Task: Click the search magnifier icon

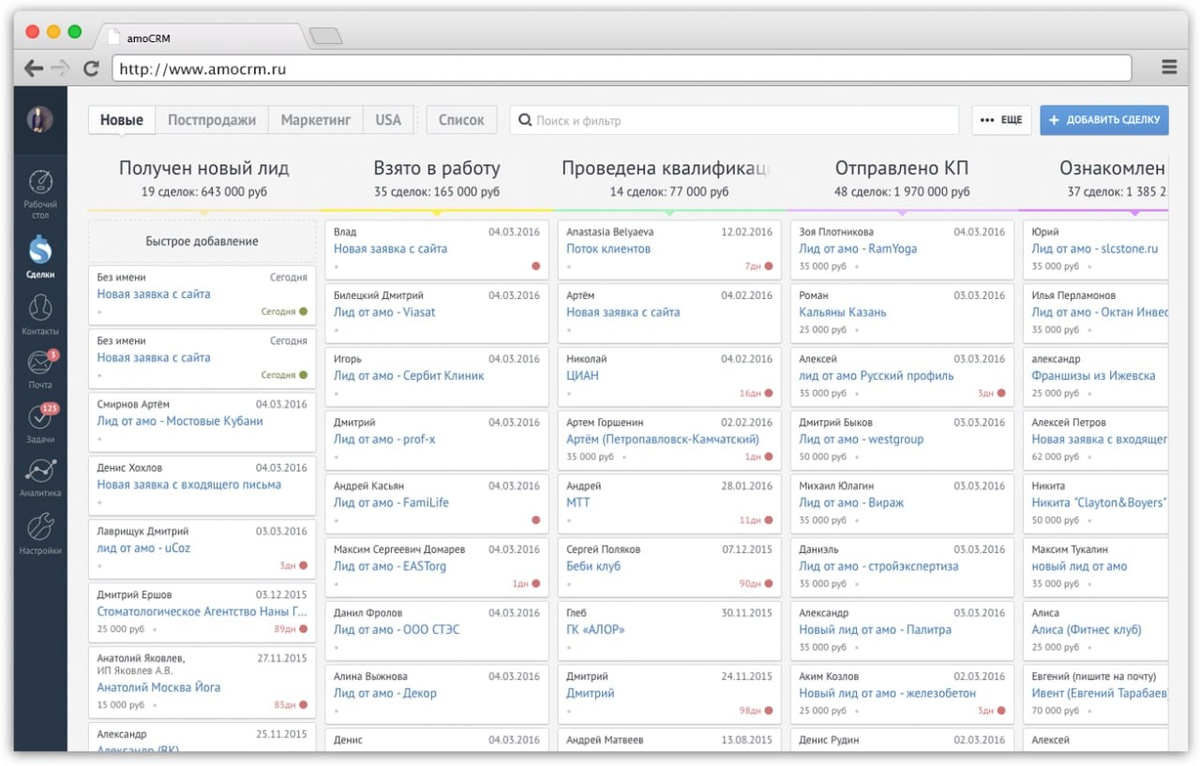Action: [x=525, y=120]
